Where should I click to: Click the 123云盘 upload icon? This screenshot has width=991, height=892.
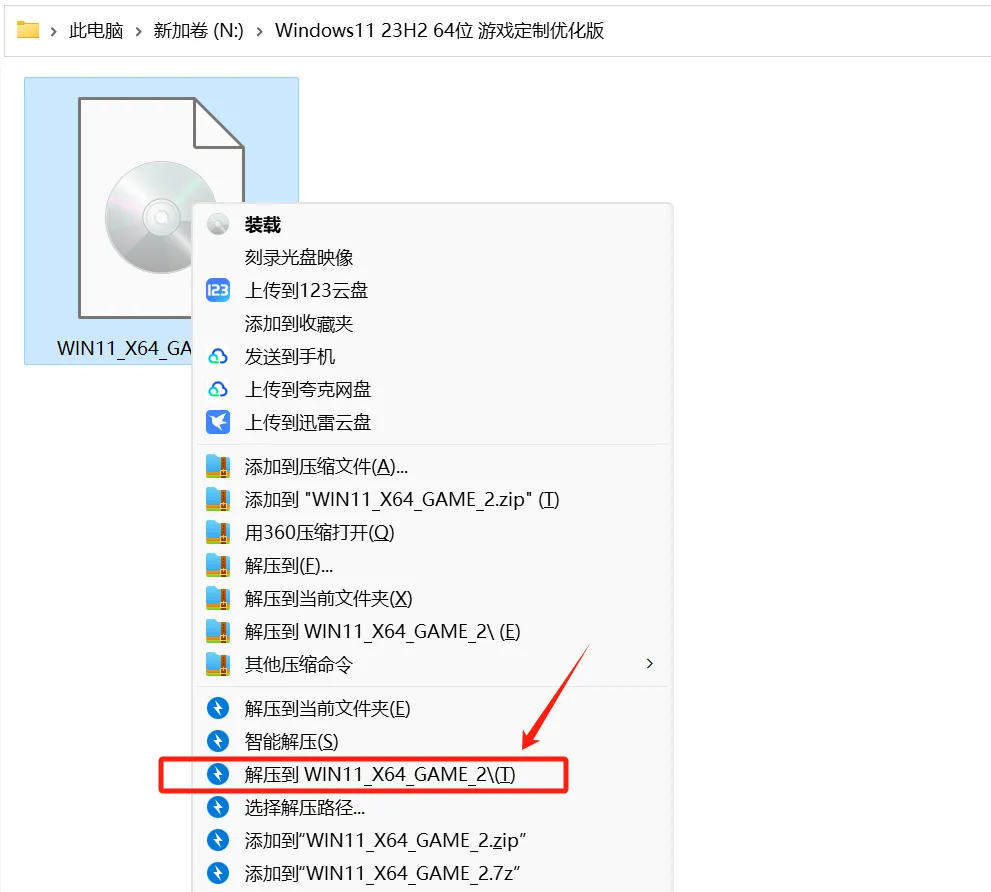coord(218,290)
